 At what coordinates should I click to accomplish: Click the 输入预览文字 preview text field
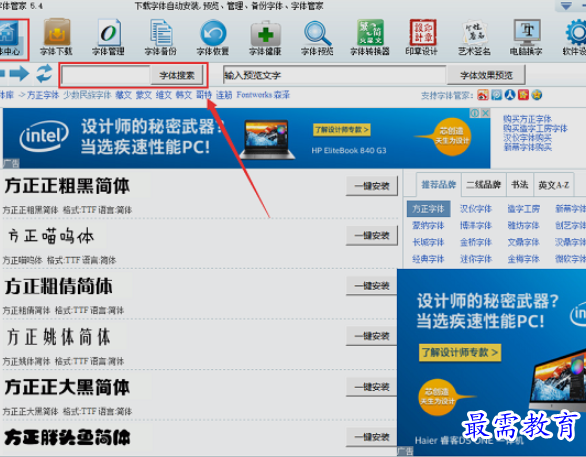334,75
